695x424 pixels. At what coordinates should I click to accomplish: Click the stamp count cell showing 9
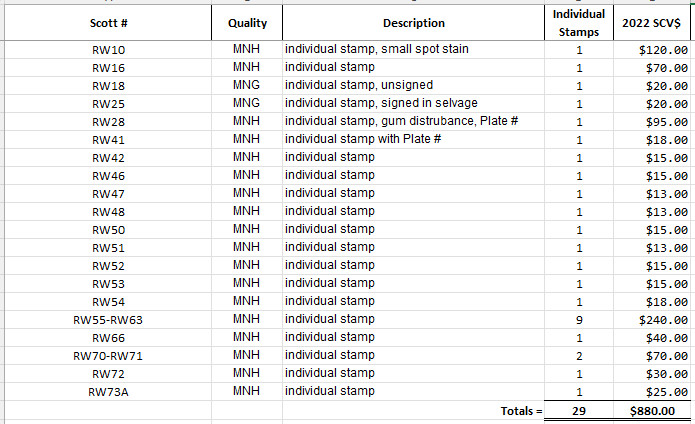[578, 320]
